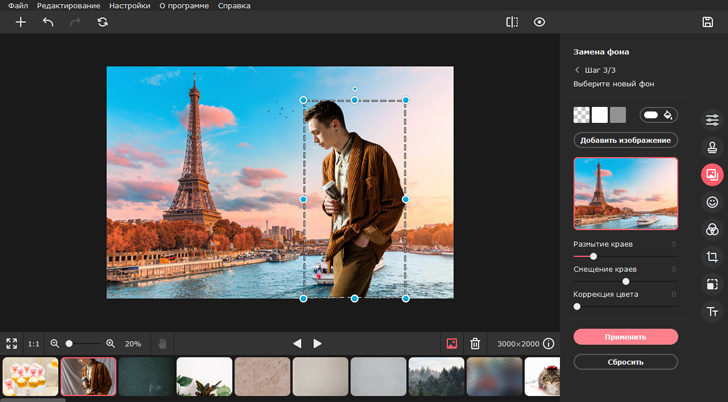728x402 pixels.
Task: Show image info next to 3000×2000
Action: pos(548,343)
